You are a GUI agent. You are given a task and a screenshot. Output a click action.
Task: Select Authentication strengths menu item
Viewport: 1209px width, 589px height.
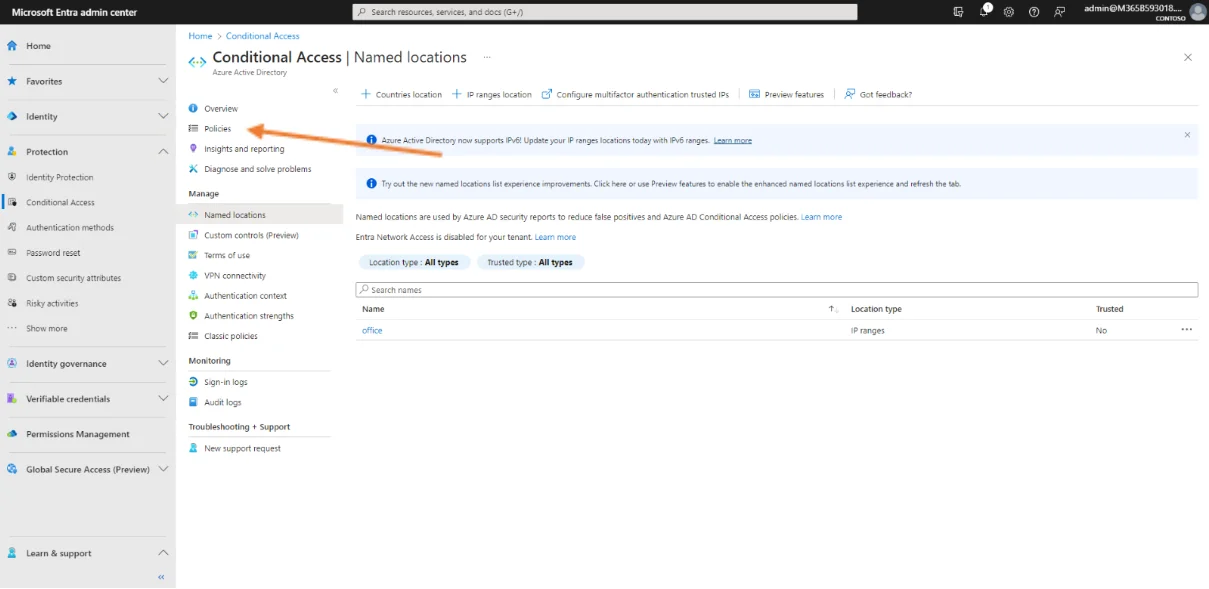pyautogui.click(x=248, y=316)
